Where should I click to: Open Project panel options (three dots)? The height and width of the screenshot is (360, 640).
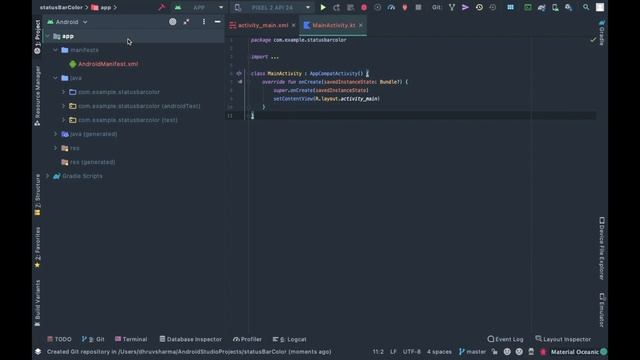pos(204,22)
